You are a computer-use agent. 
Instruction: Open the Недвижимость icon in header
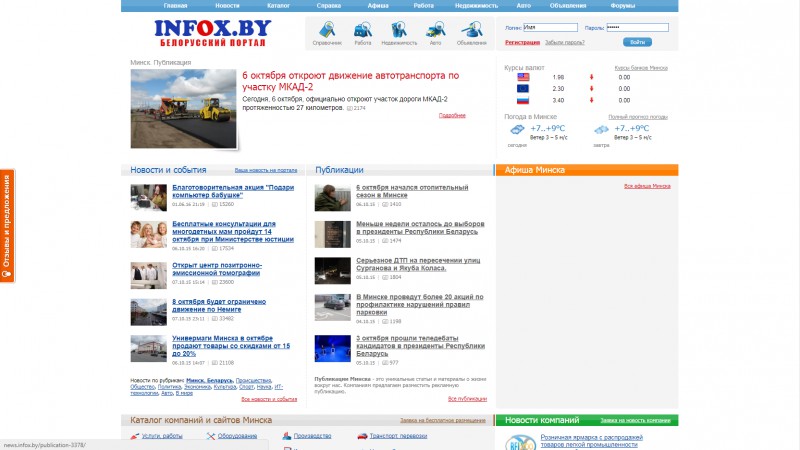click(x=399, y=30)
